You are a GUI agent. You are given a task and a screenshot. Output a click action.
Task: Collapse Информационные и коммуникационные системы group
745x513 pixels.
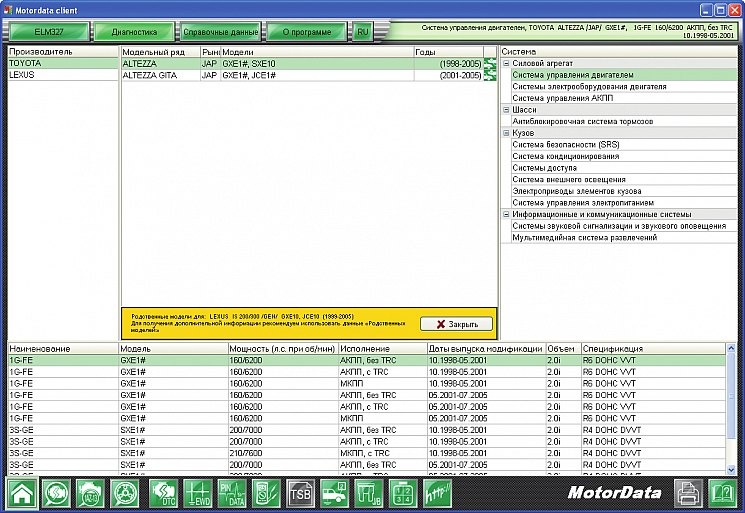tap(506, 214)
